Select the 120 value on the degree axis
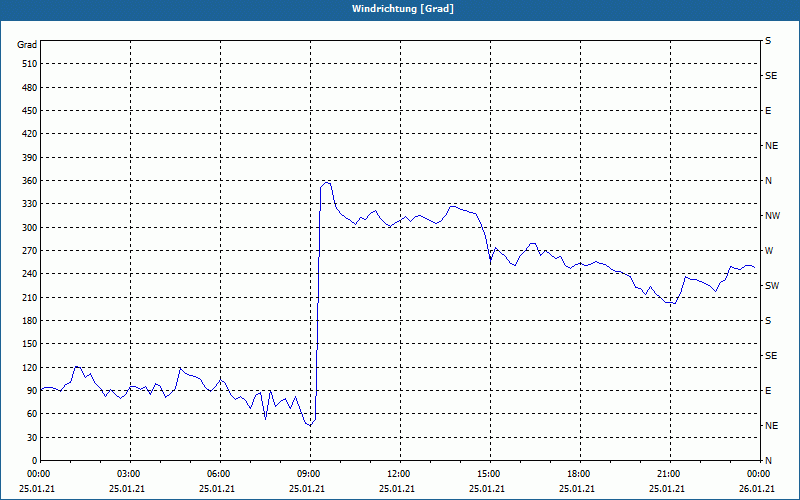Image resolution: width=800 pixels, height=500 pixels. (30, 367)
